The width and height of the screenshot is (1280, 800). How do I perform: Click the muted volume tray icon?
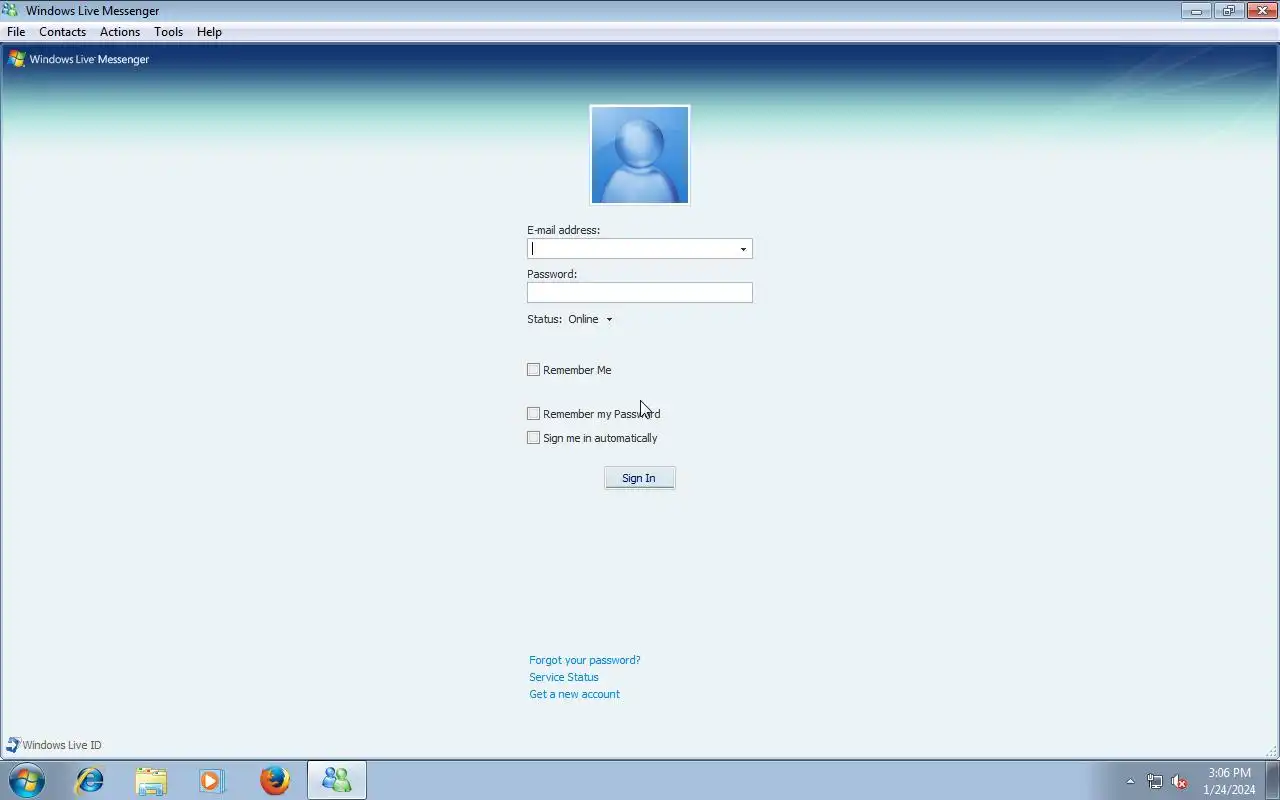tap(1180, 781)
